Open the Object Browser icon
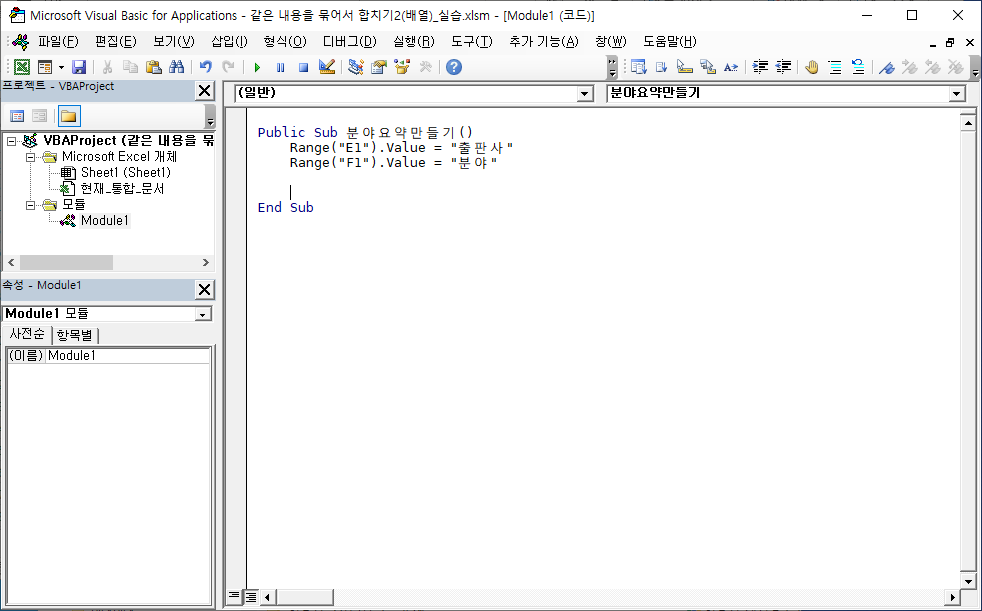982x611 pixels. 402,67
